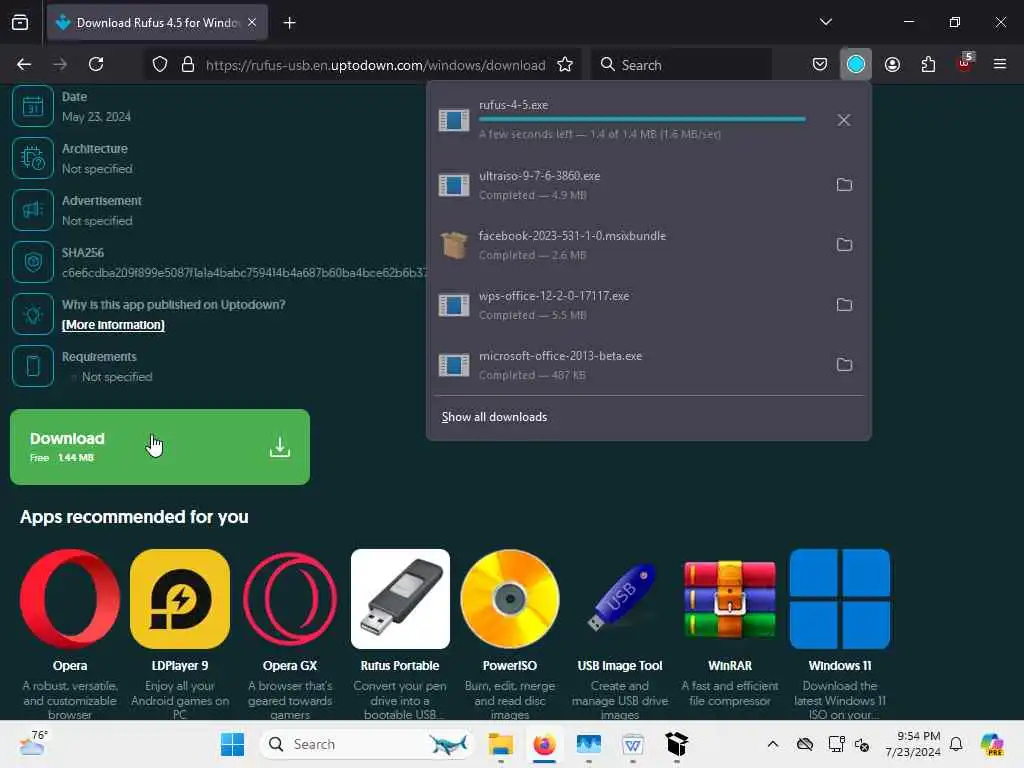This screenshot has height=768, width=1024.
Task: Open the tracking protection shield icon
Action: [x=160, y=64]
